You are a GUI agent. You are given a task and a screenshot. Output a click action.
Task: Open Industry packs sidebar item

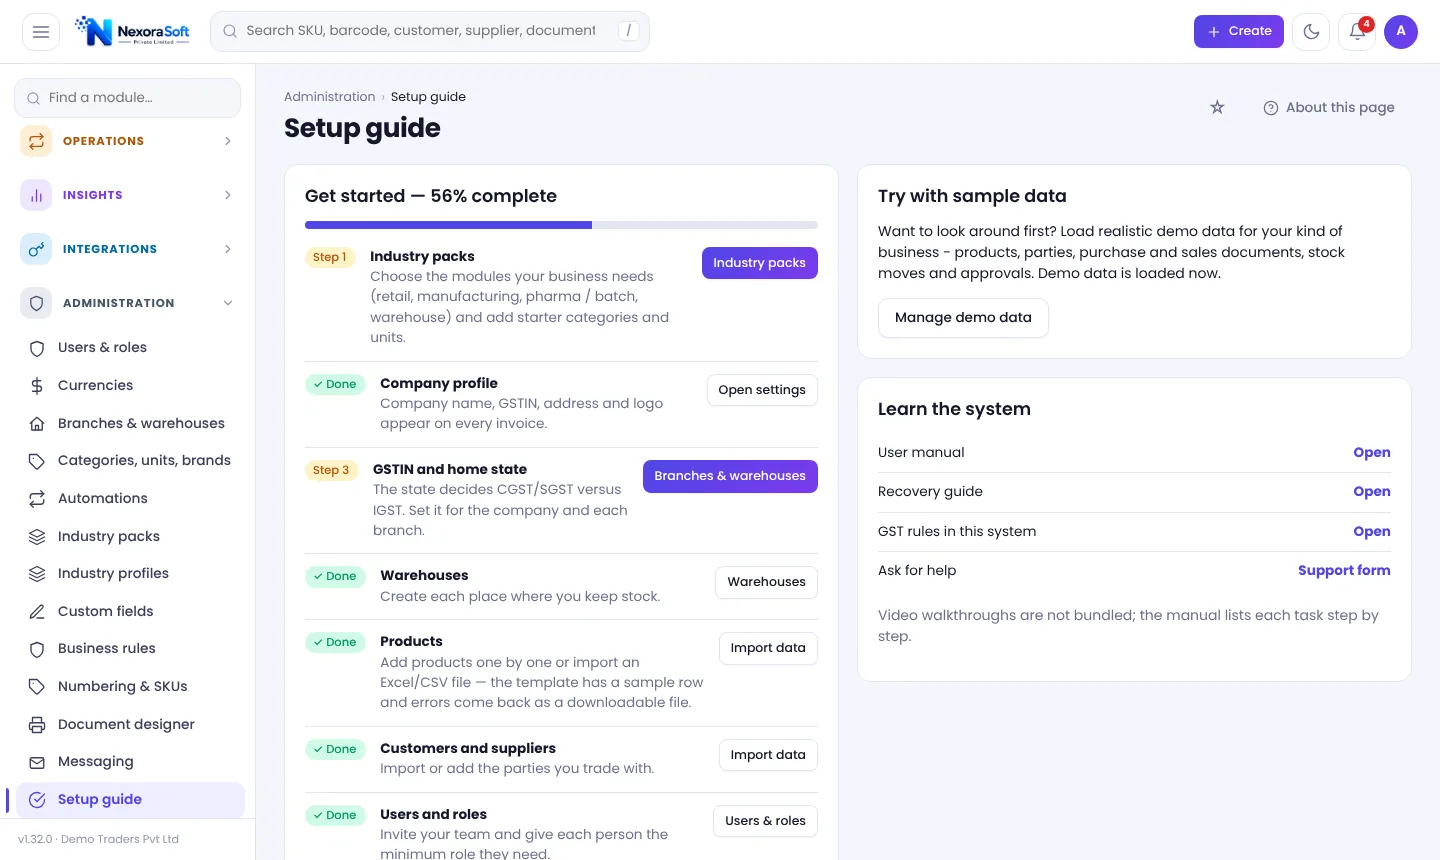[x=130, y=536]
